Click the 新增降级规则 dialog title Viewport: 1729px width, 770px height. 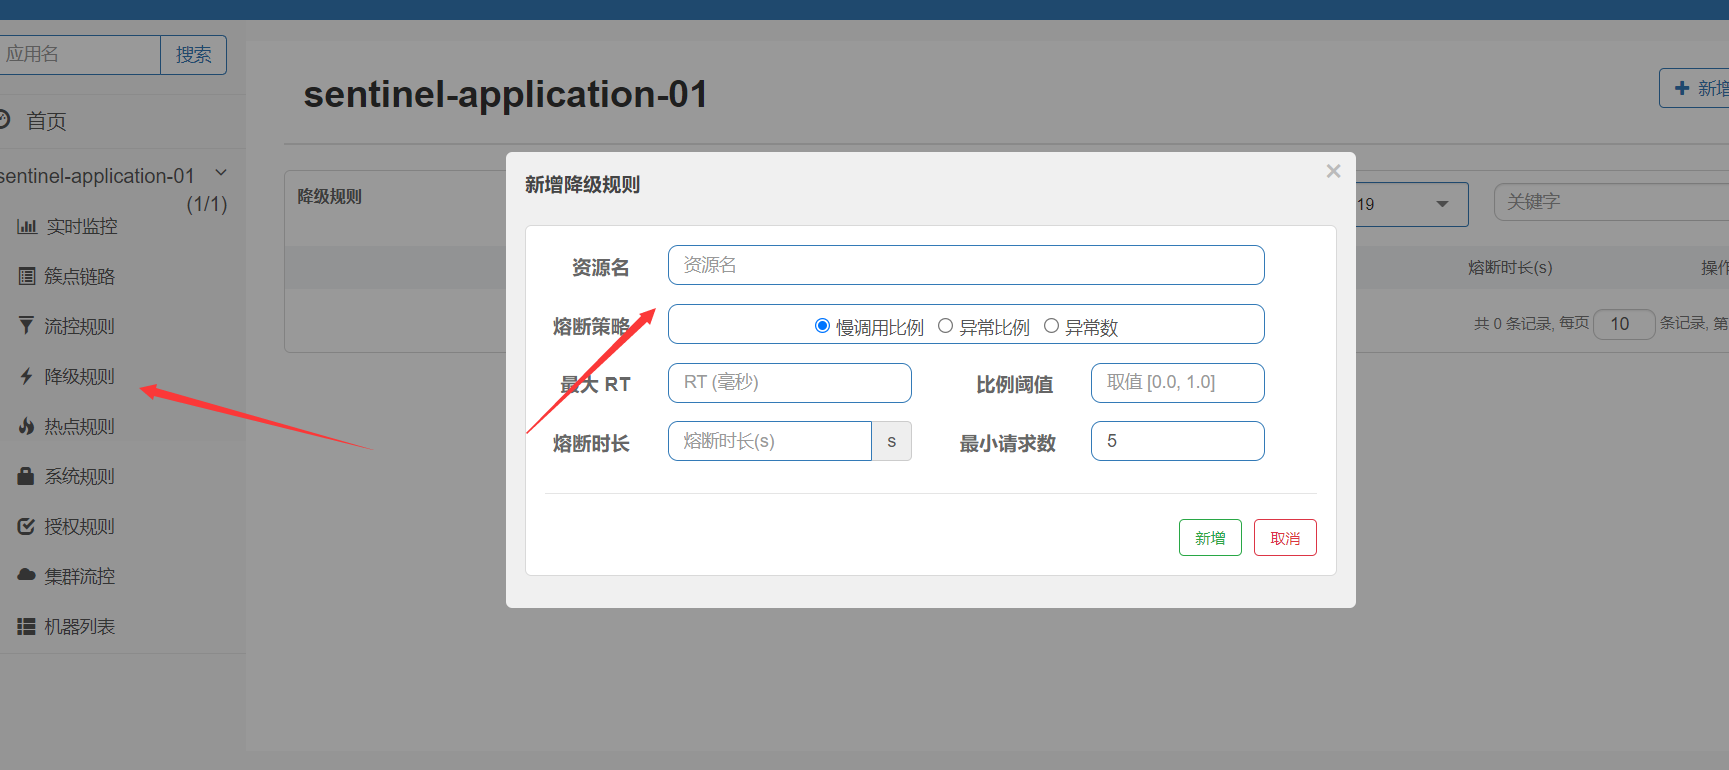coord(582,185)
